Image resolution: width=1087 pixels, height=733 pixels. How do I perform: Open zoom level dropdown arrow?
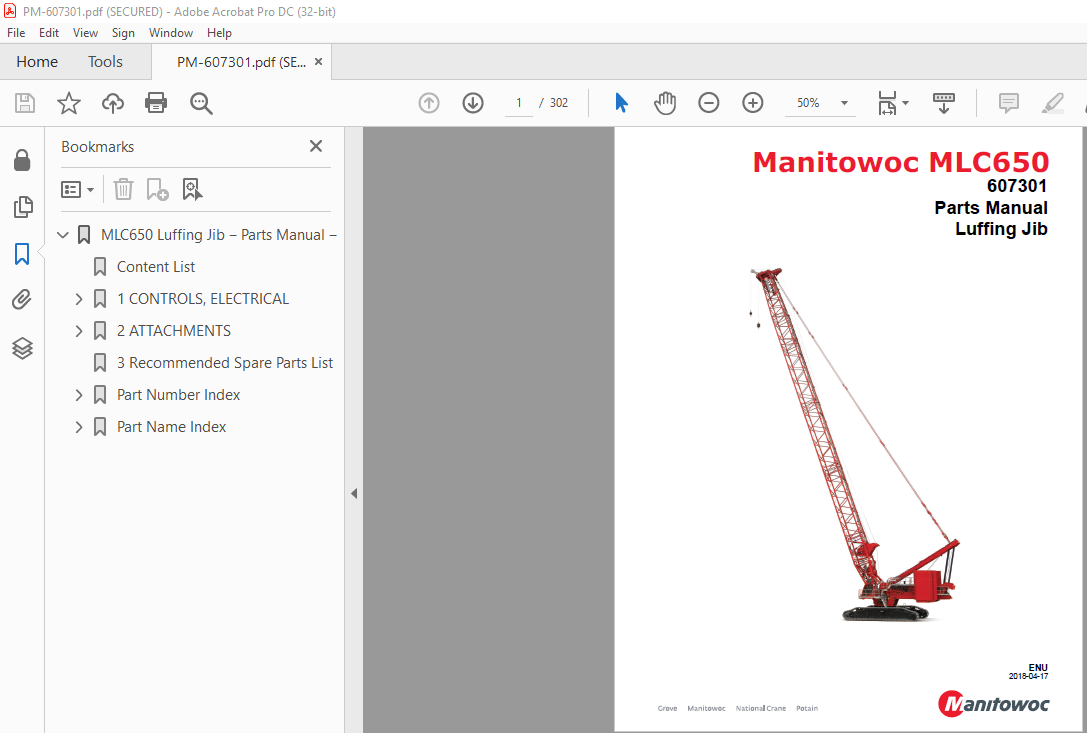pos(844,103)
